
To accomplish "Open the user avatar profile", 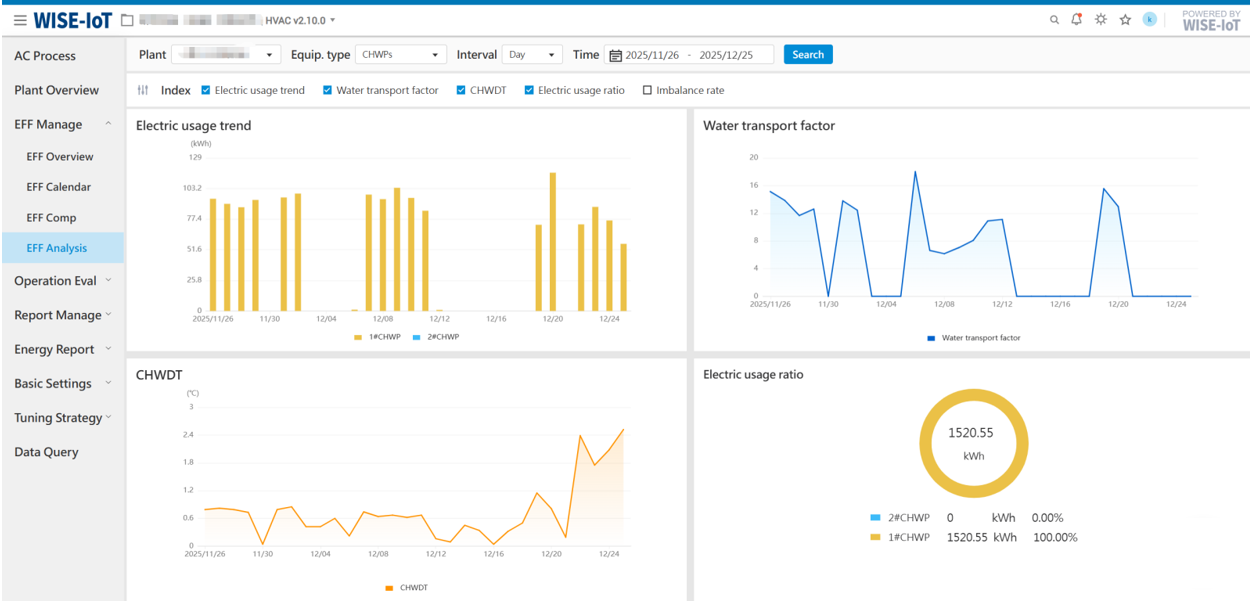I will pyautogui.click(x=1150, y=20).
